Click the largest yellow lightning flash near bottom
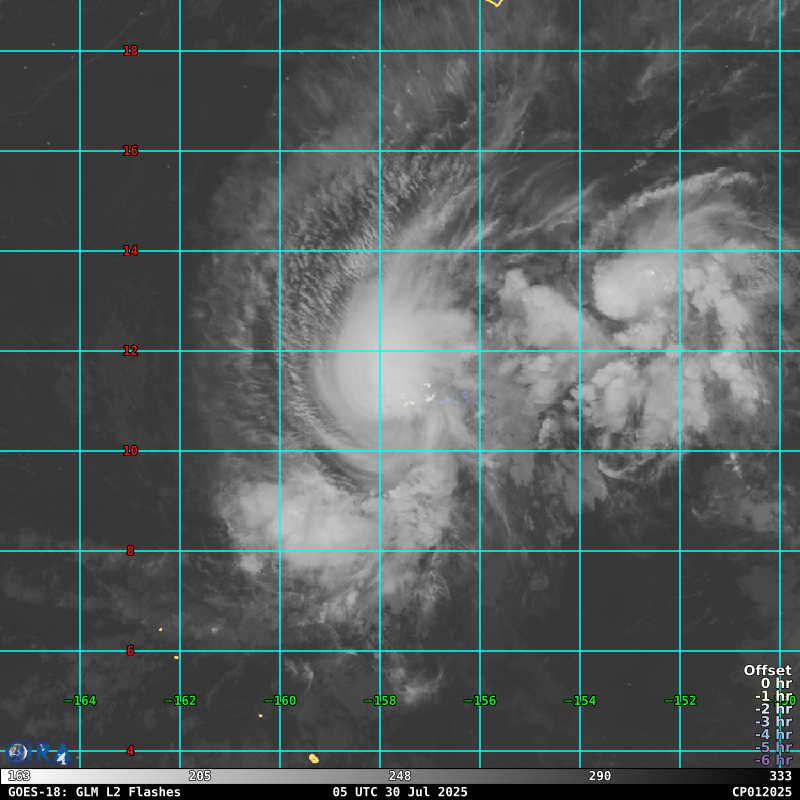Screen dimensions: 800x800 point(313,758)
